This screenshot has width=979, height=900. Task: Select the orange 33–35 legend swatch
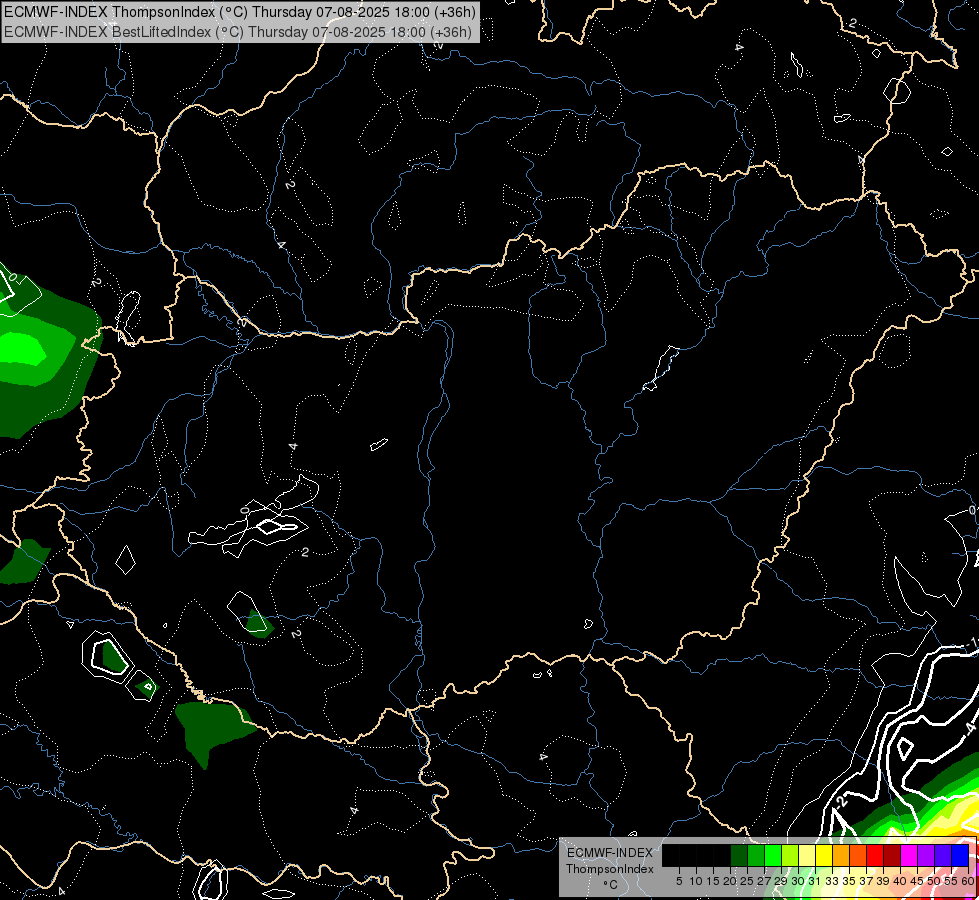click(x=841, y=856)
